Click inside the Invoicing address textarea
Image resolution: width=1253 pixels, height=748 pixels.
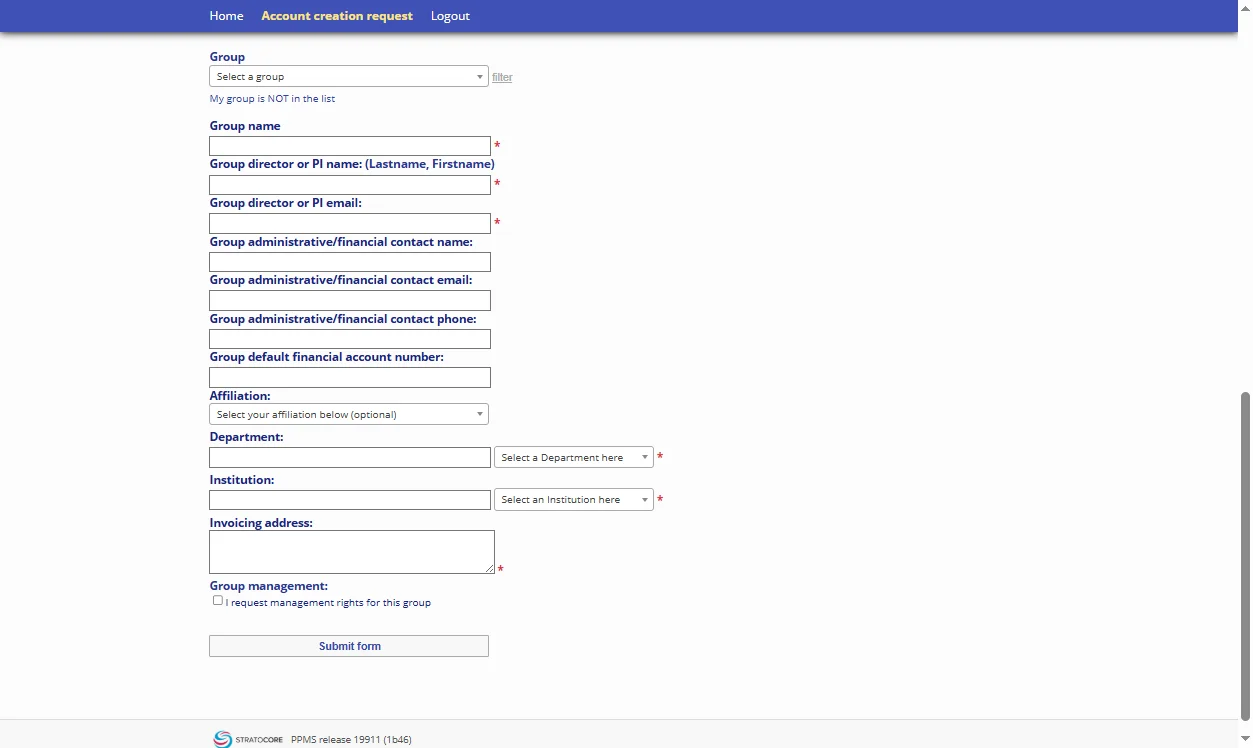tap(351, 552)
